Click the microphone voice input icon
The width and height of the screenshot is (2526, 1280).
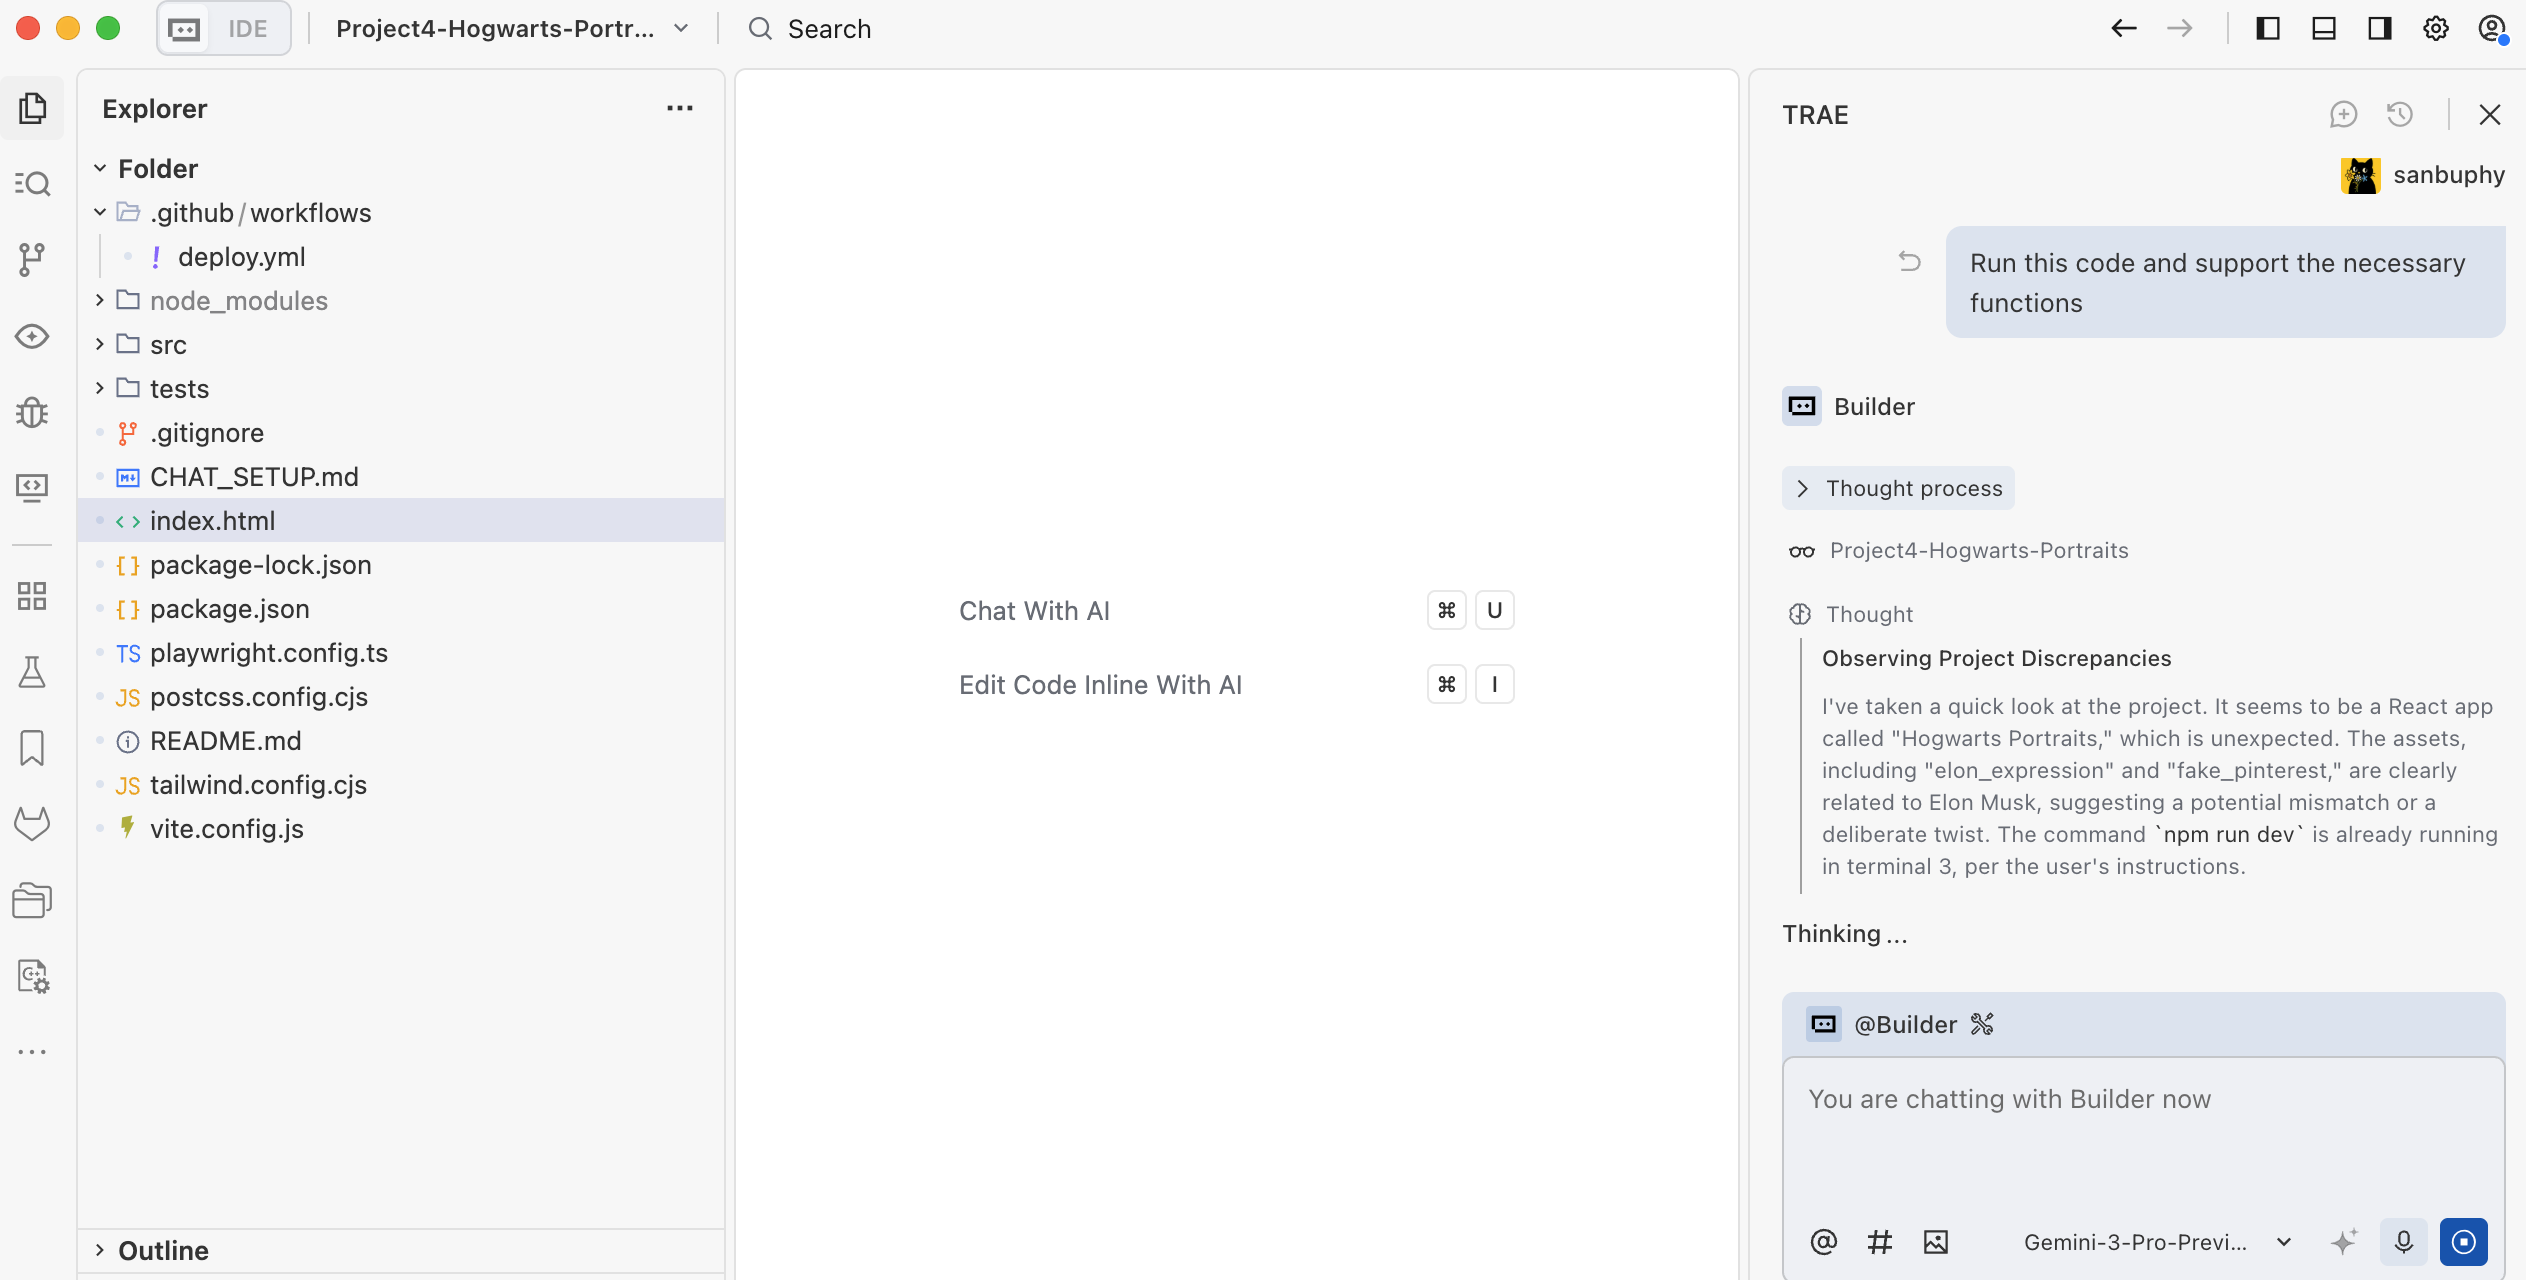pyautogui.click(x=2404, y=1242)
